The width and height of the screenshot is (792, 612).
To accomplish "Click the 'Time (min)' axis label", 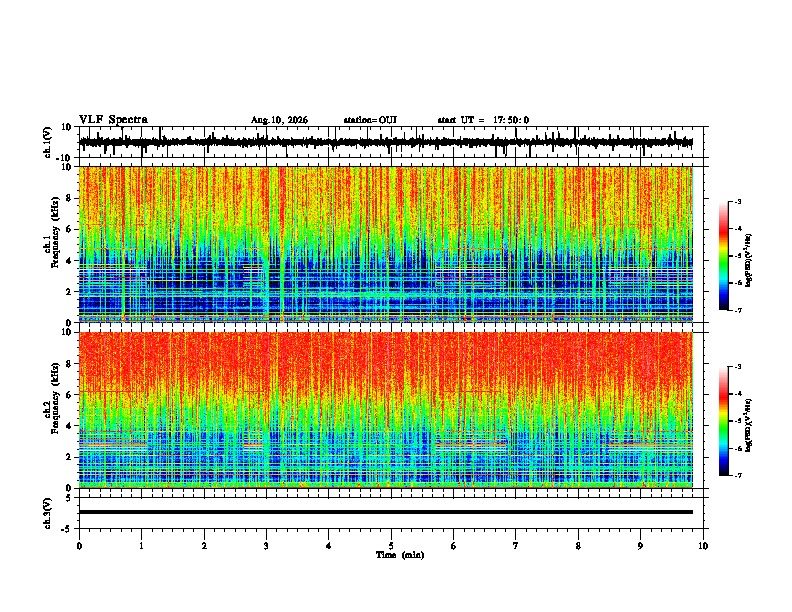I will (x=400, y=555).
